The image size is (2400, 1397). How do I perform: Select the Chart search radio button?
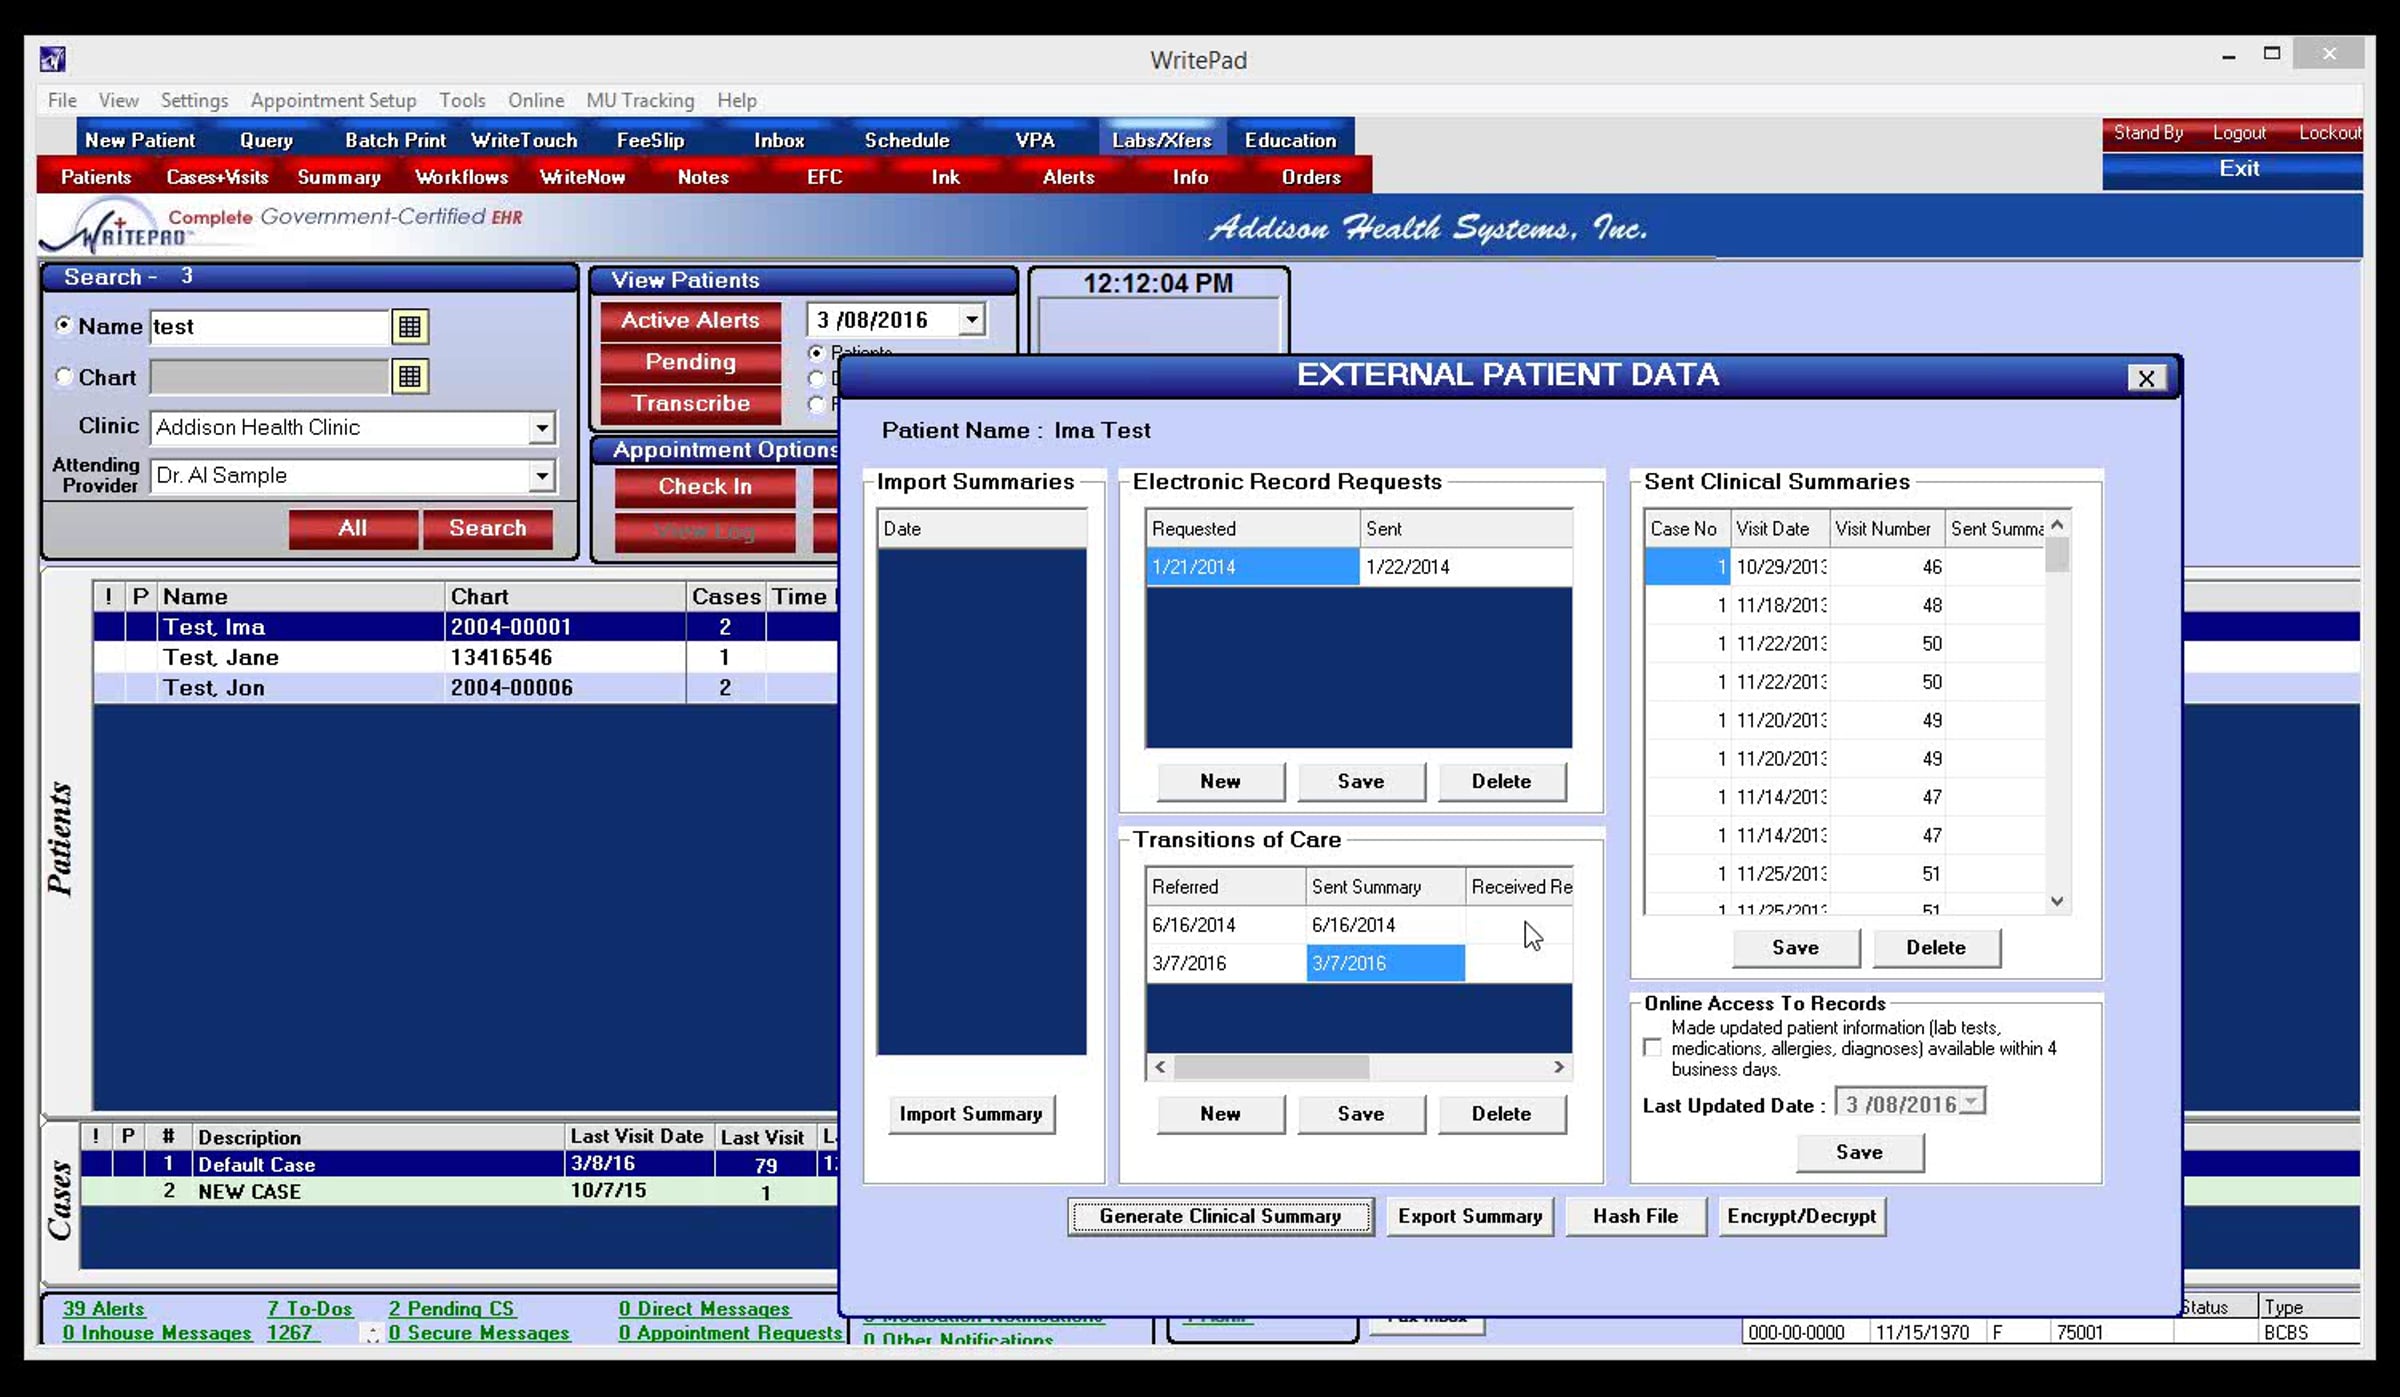(64, 377)
